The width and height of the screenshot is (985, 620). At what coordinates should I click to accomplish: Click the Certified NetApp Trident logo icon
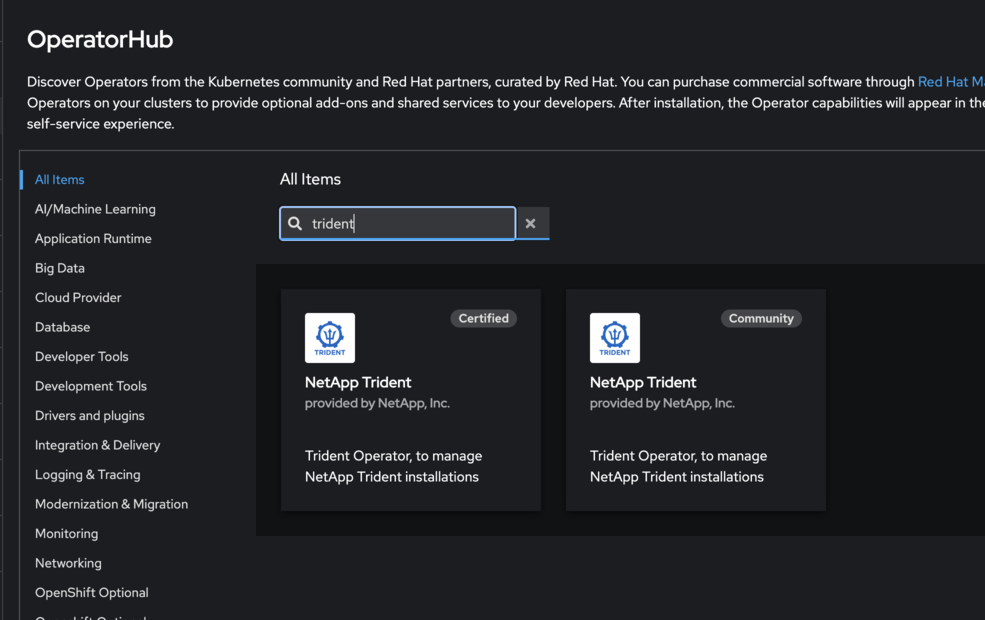tap(330, 338)
